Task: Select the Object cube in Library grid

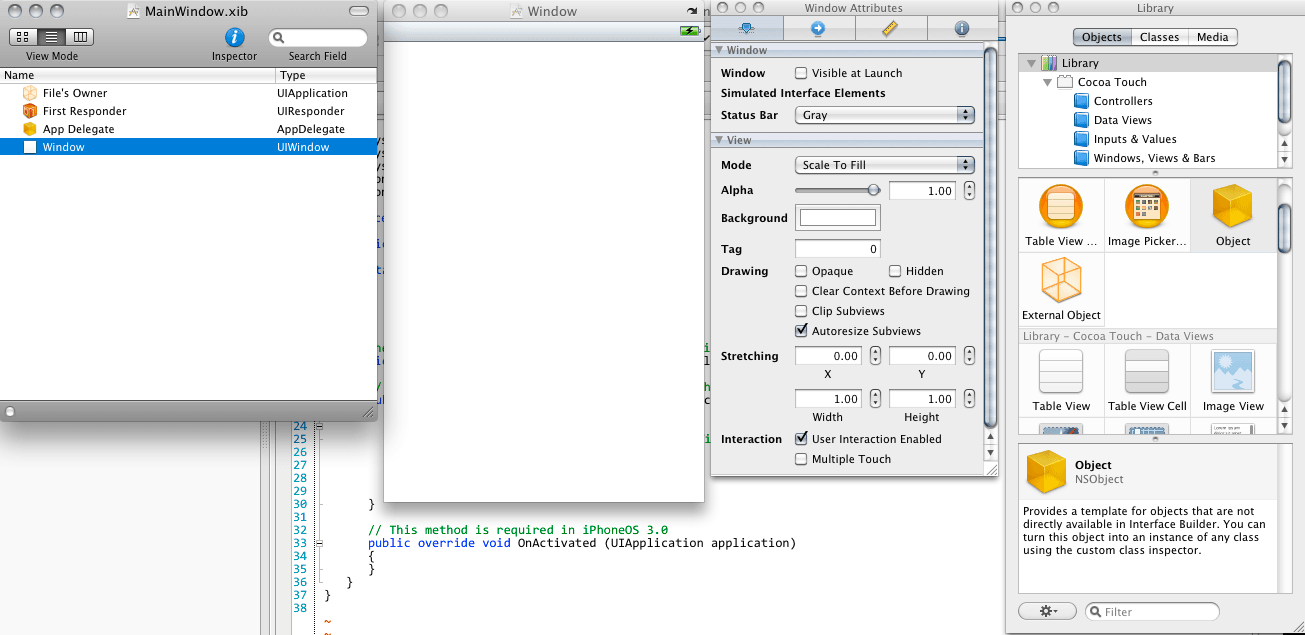Action: pyautogui.click(x=1233, y=215)
